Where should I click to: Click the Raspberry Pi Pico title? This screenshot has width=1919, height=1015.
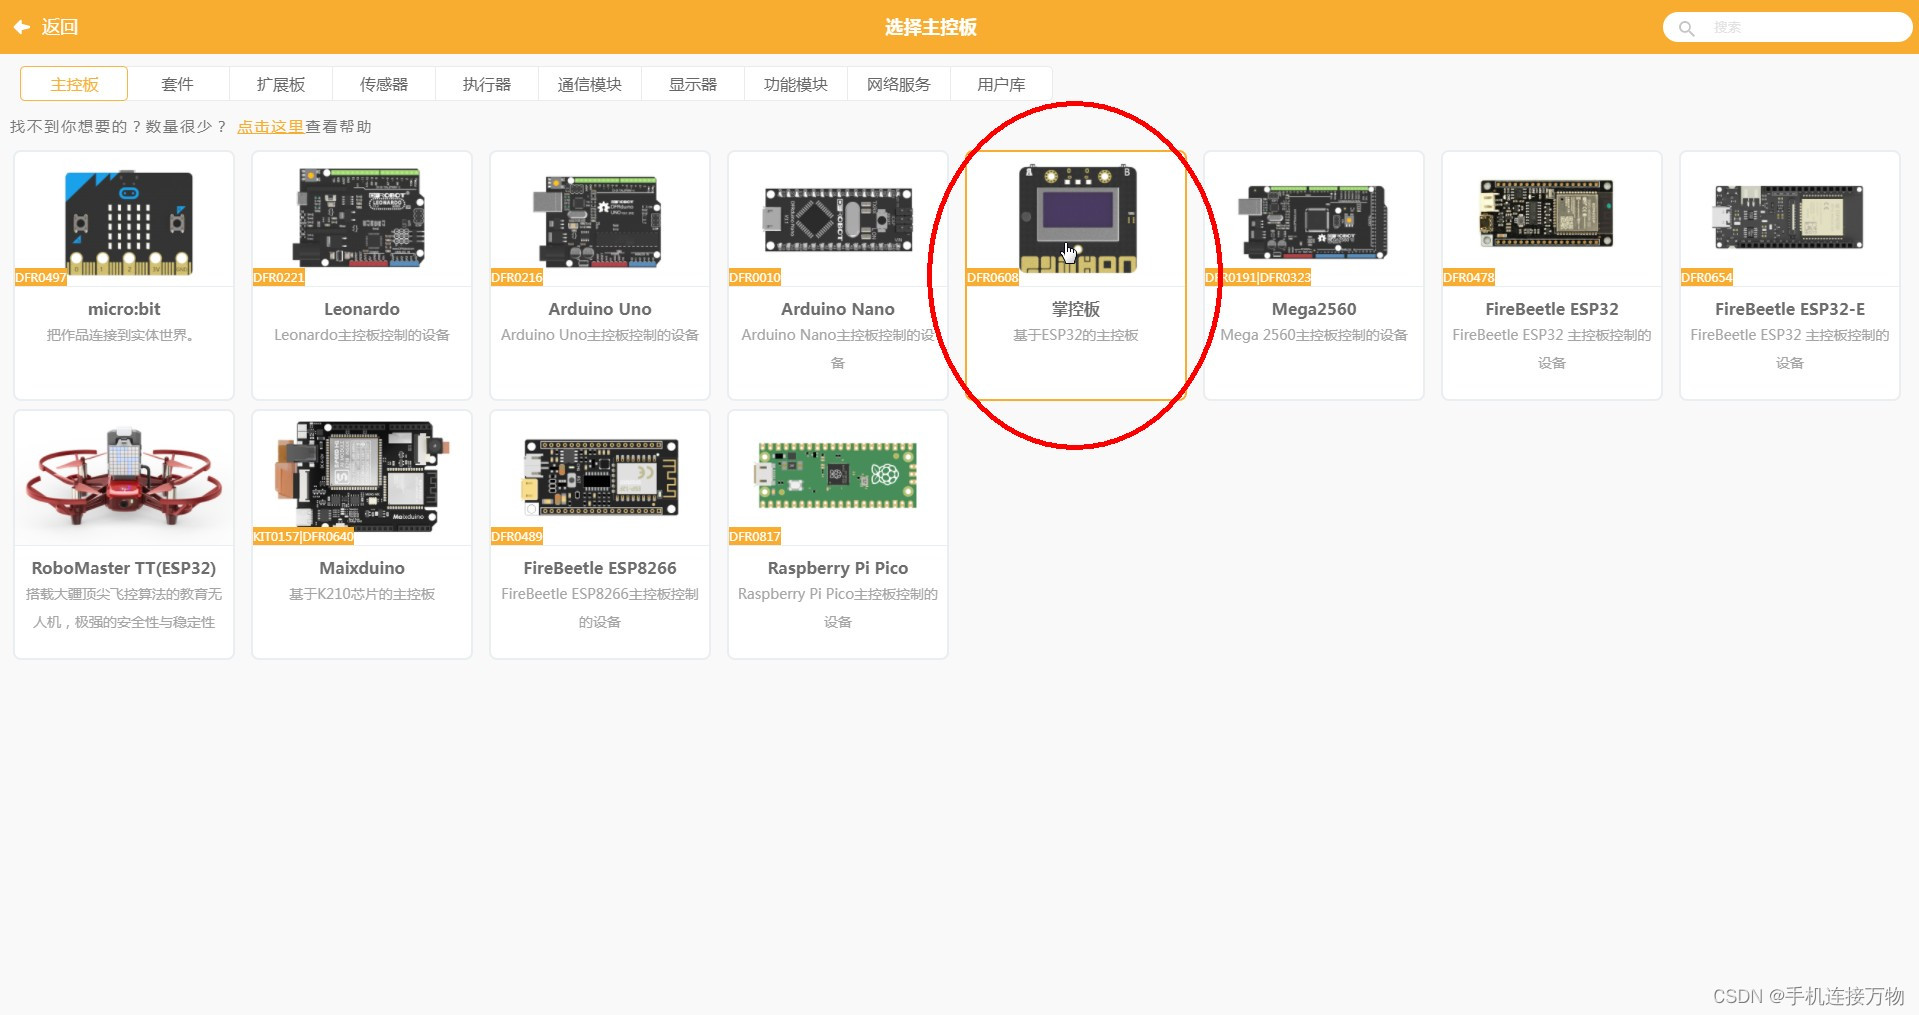click(838, 568)
